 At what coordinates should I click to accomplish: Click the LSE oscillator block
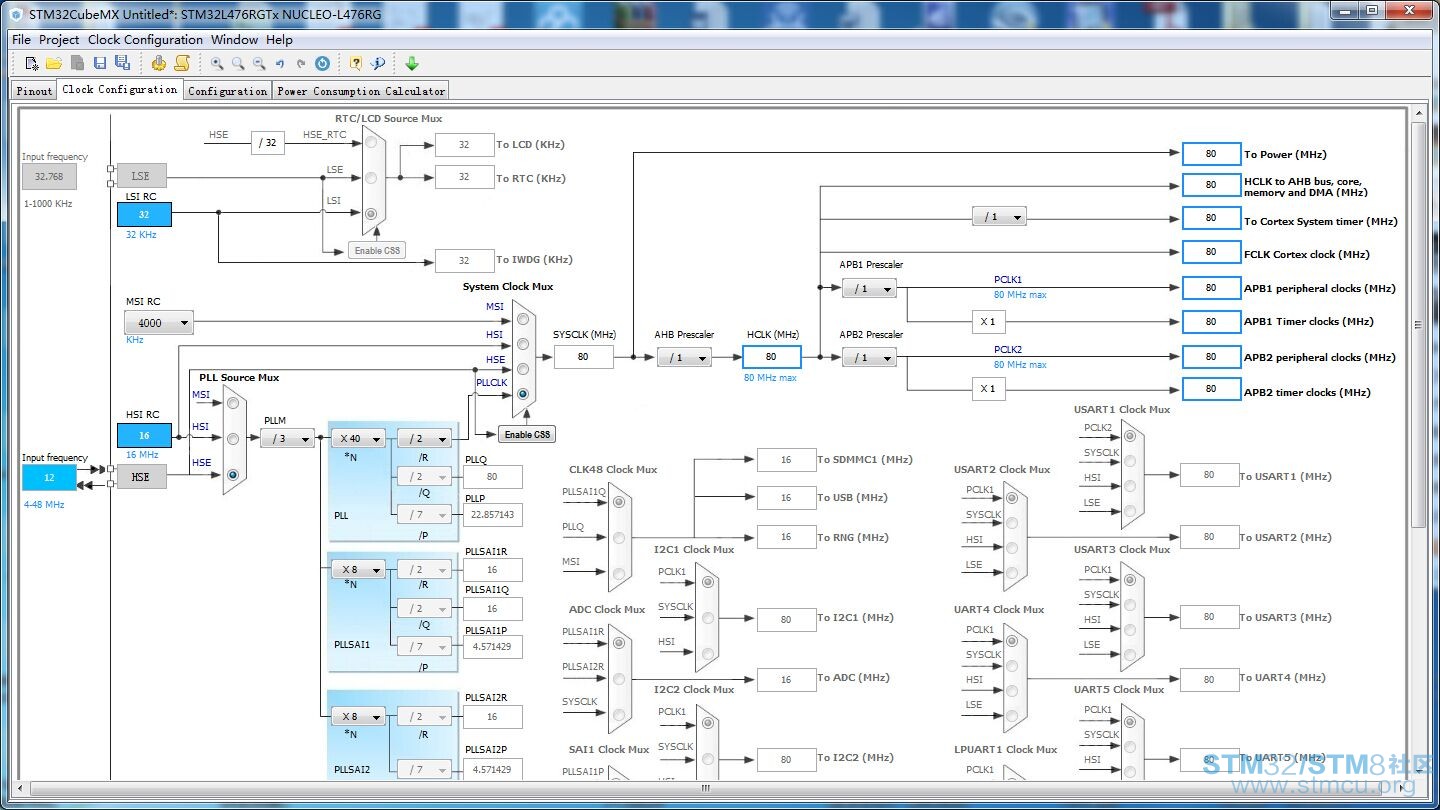tap(141, 176)
